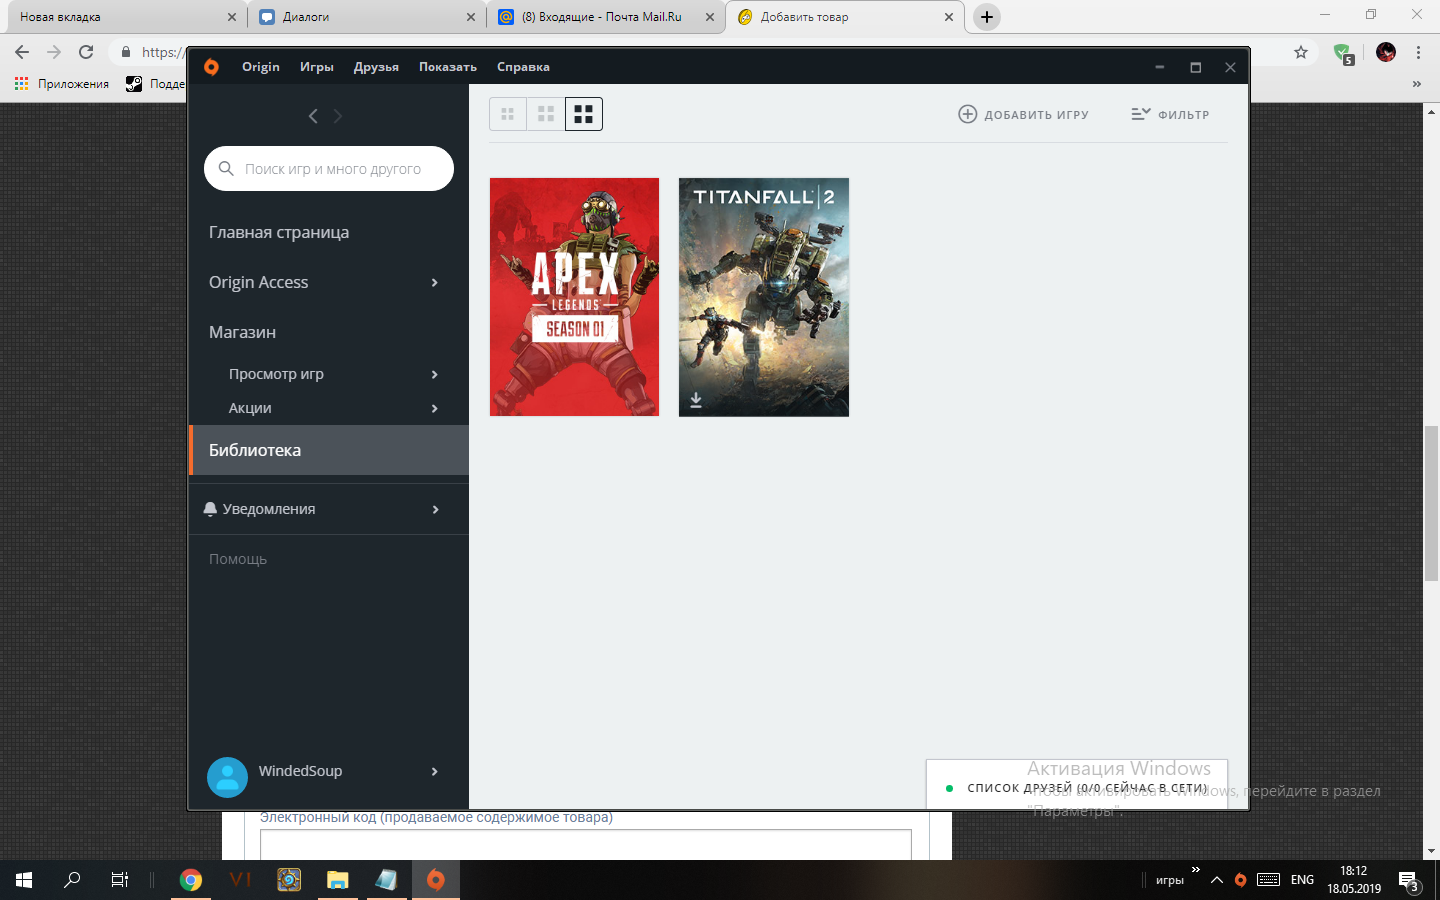Reload the Chrome page
1440x900 pixels.
(86, 52)
